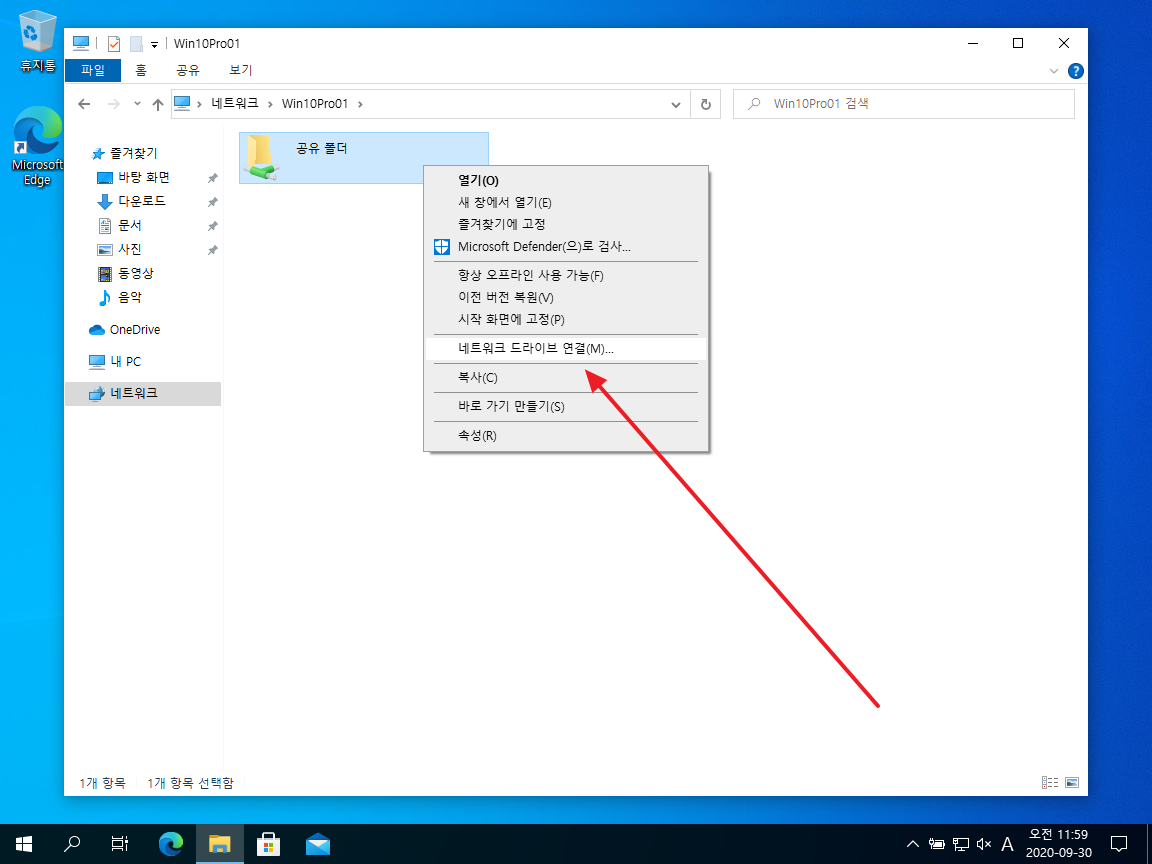1152x864 pixels.
Task: Open the Explorer help question mark icon
Action: tap(1076, 71)
